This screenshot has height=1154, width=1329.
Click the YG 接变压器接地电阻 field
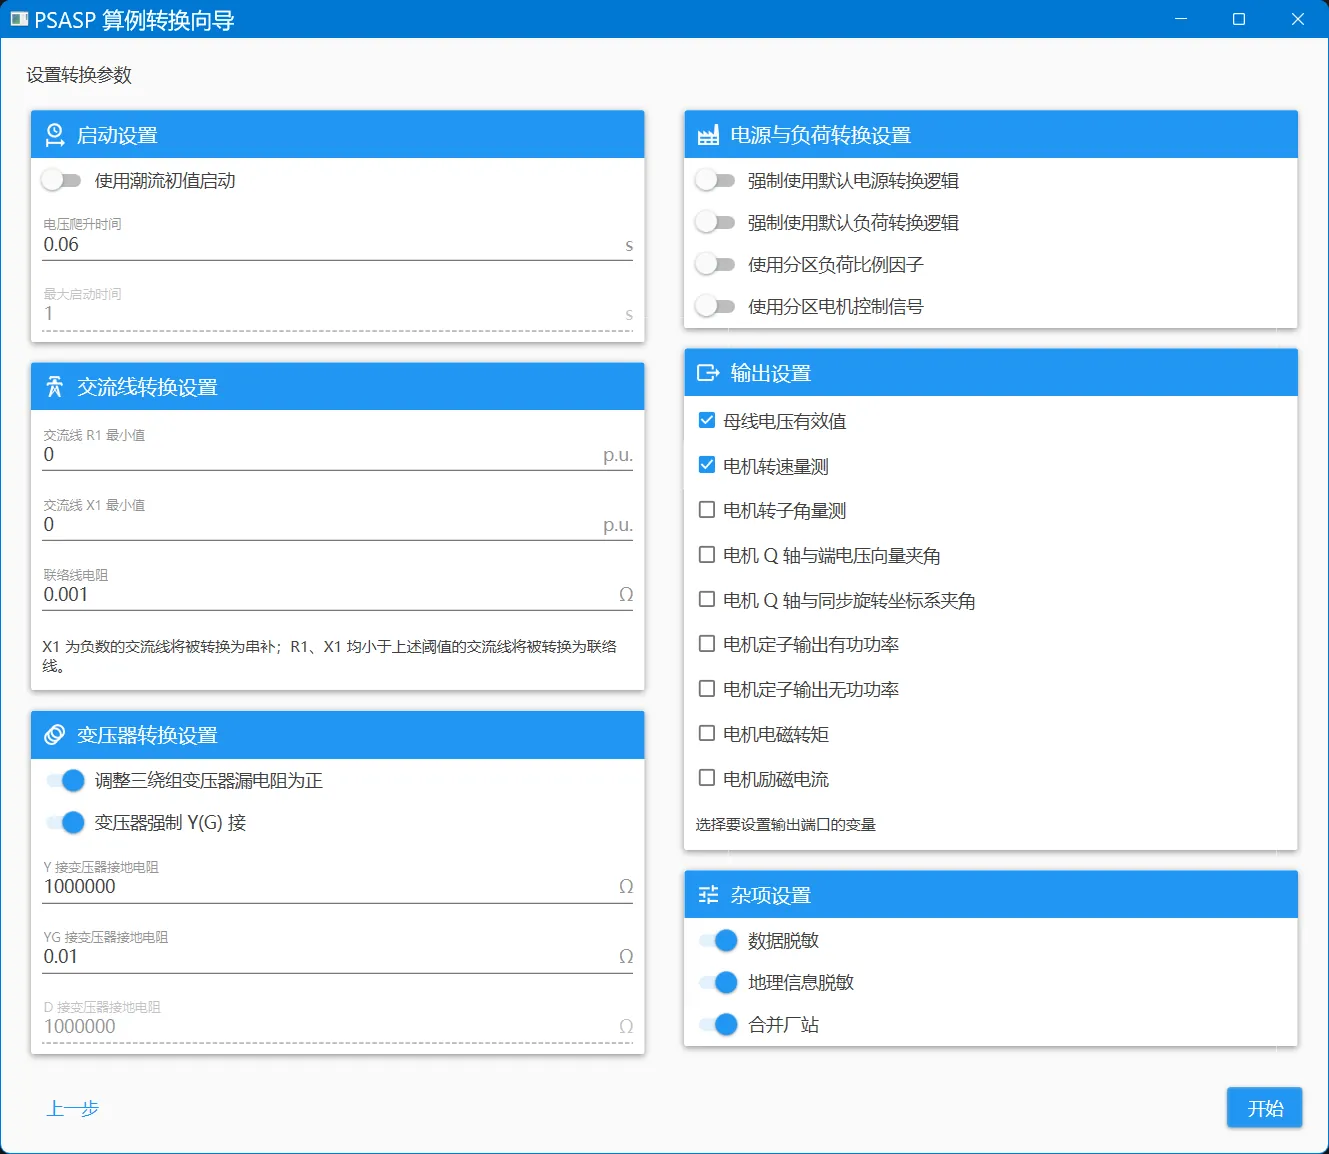tap(338, 951)
